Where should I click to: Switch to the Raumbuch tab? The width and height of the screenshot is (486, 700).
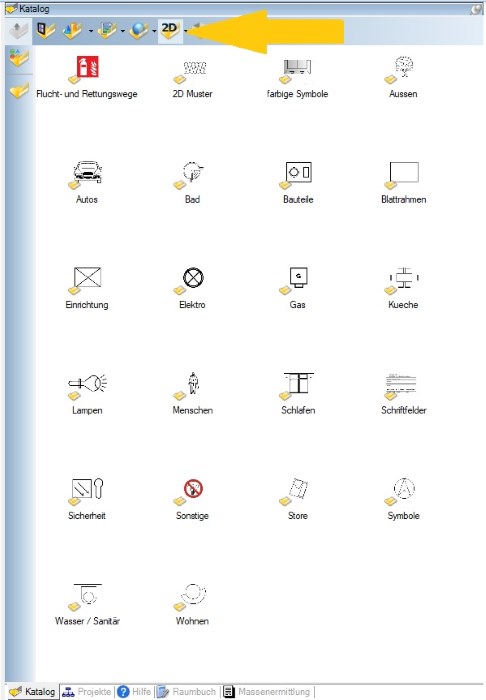[187, 692]
